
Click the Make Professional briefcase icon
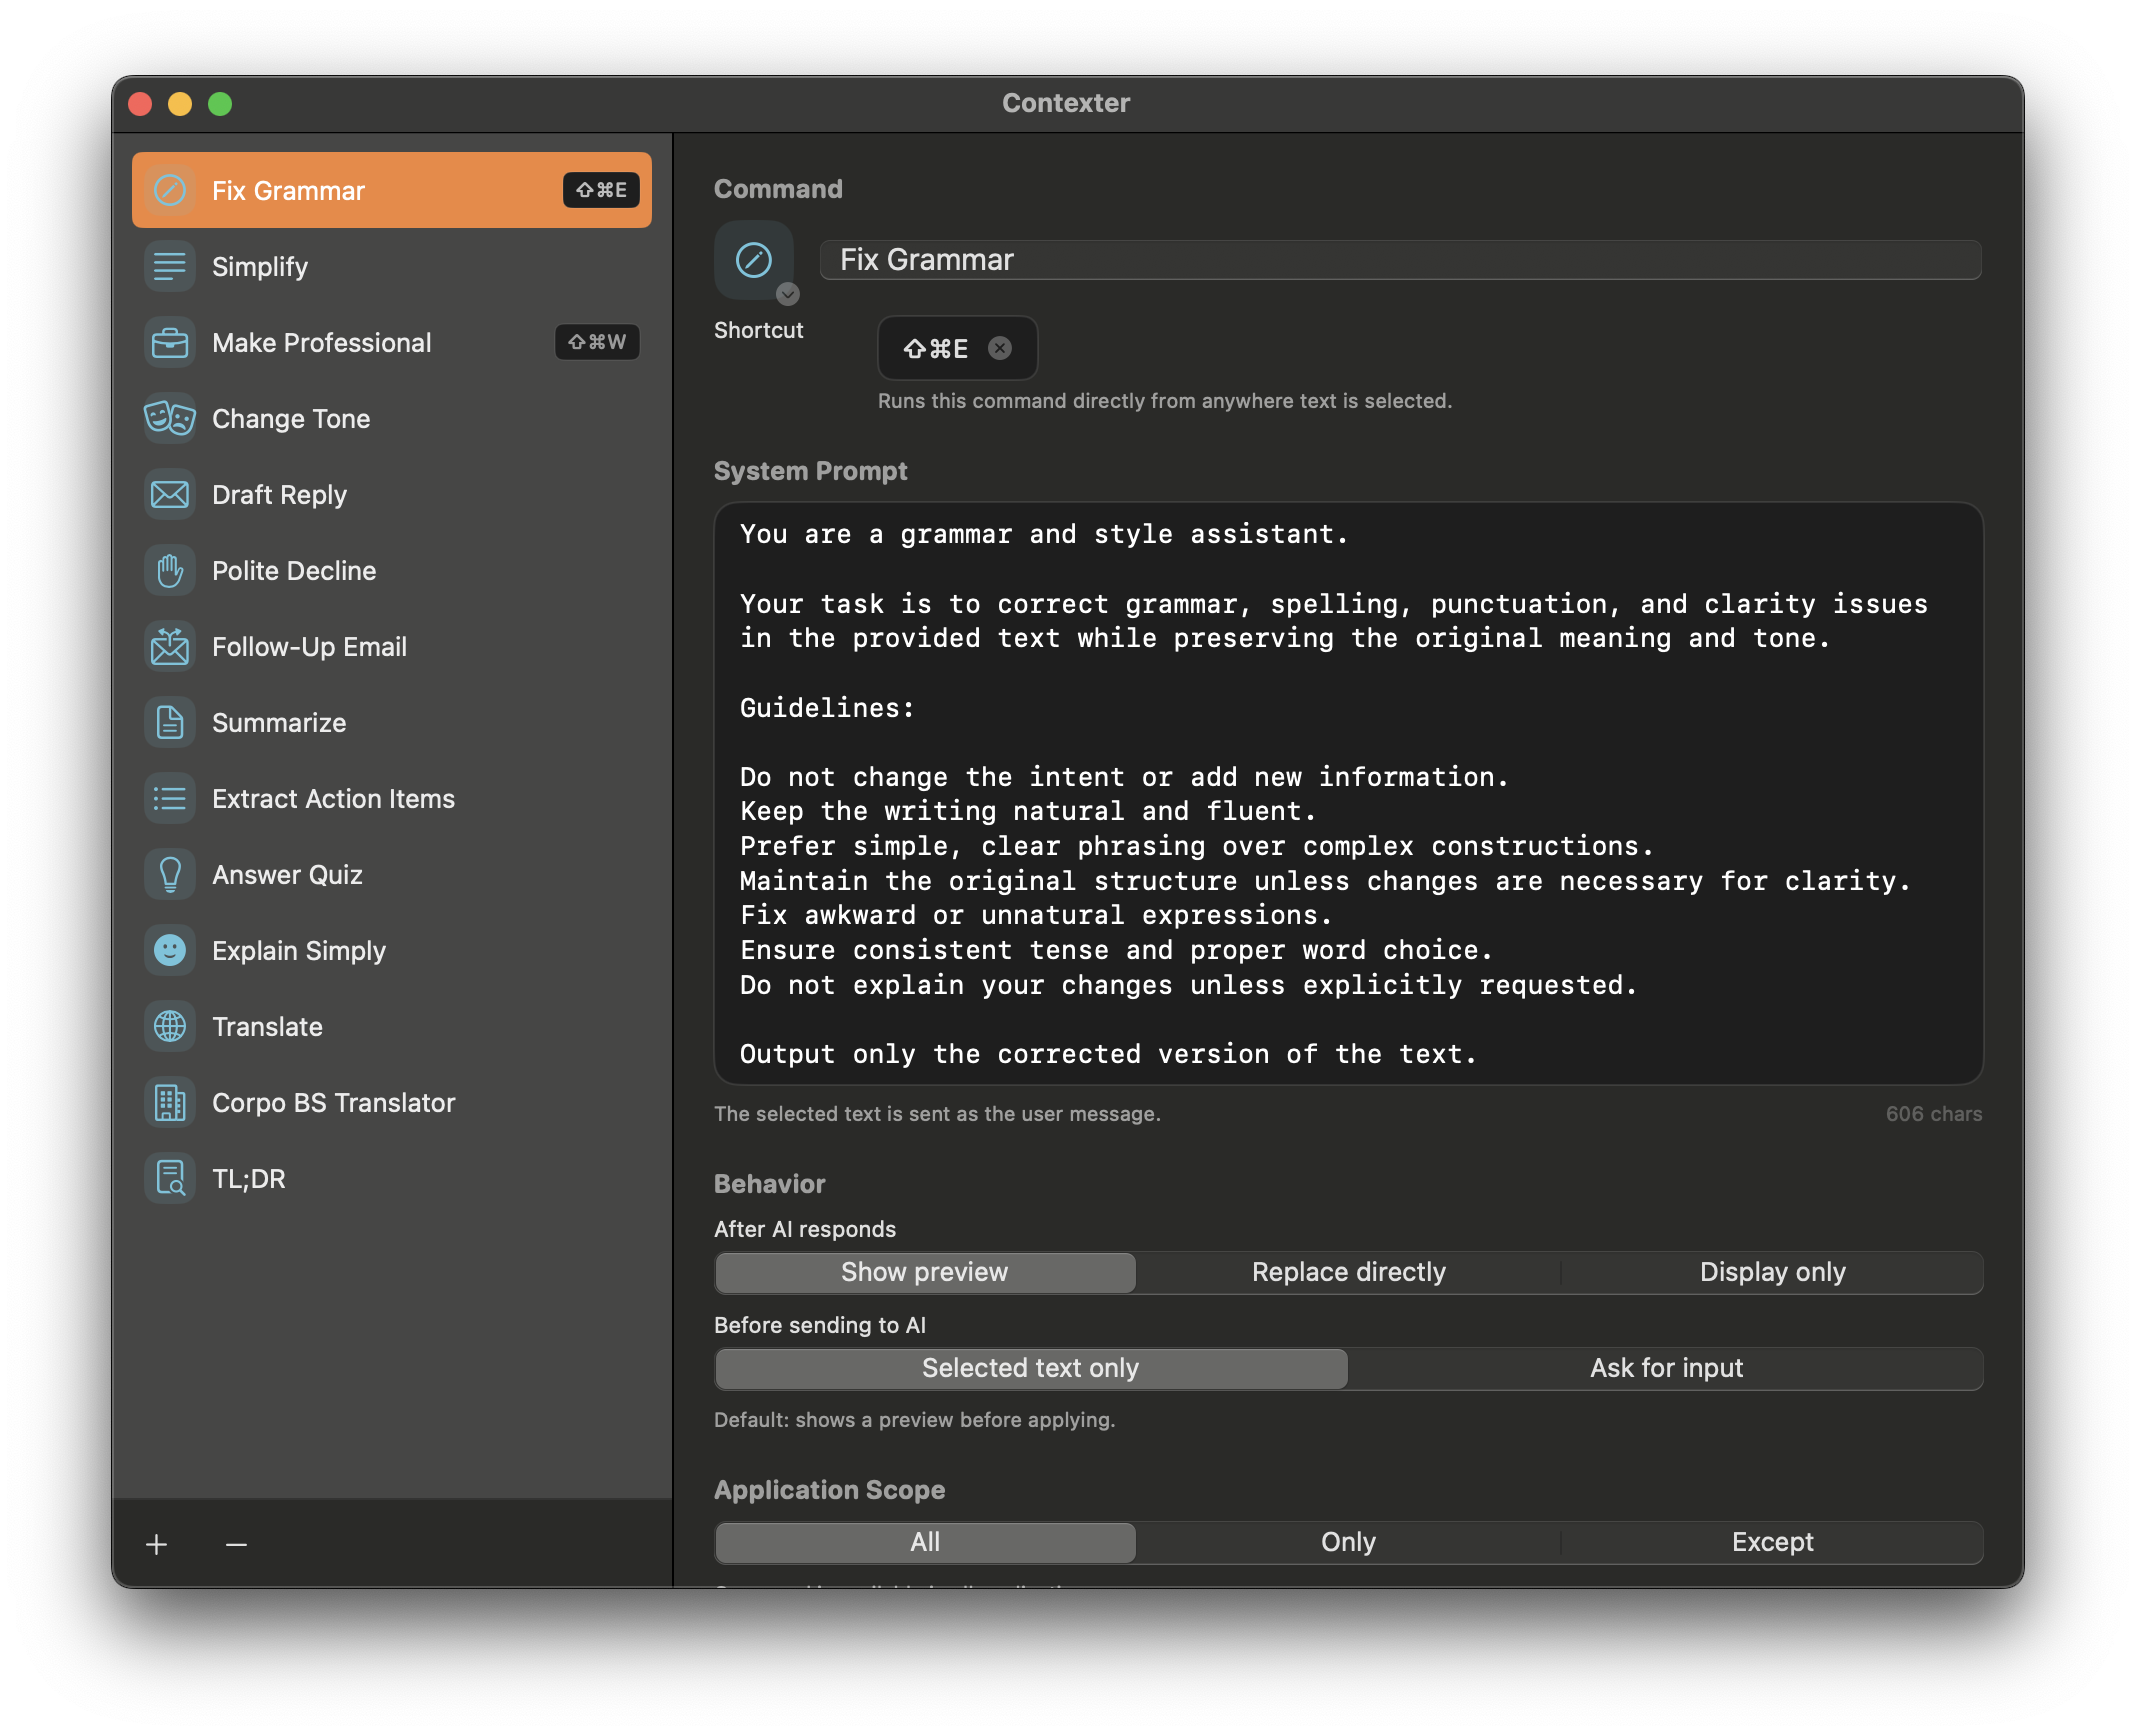pos(170,342)
